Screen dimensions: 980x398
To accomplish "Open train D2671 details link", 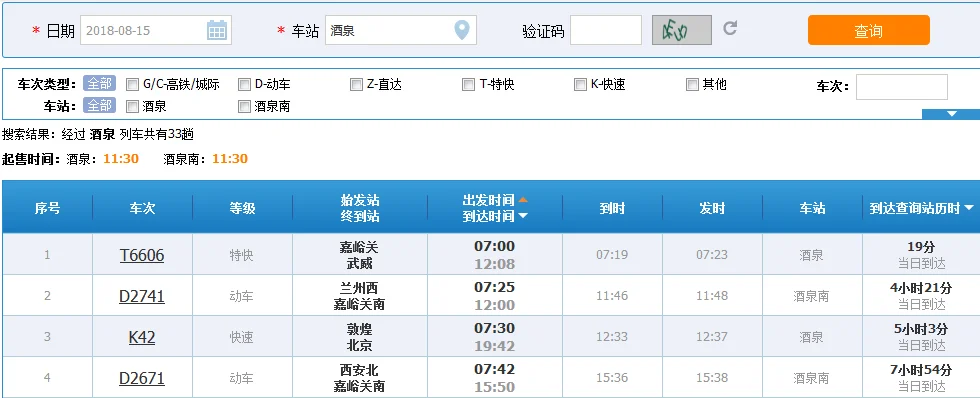I will [142, 379].
